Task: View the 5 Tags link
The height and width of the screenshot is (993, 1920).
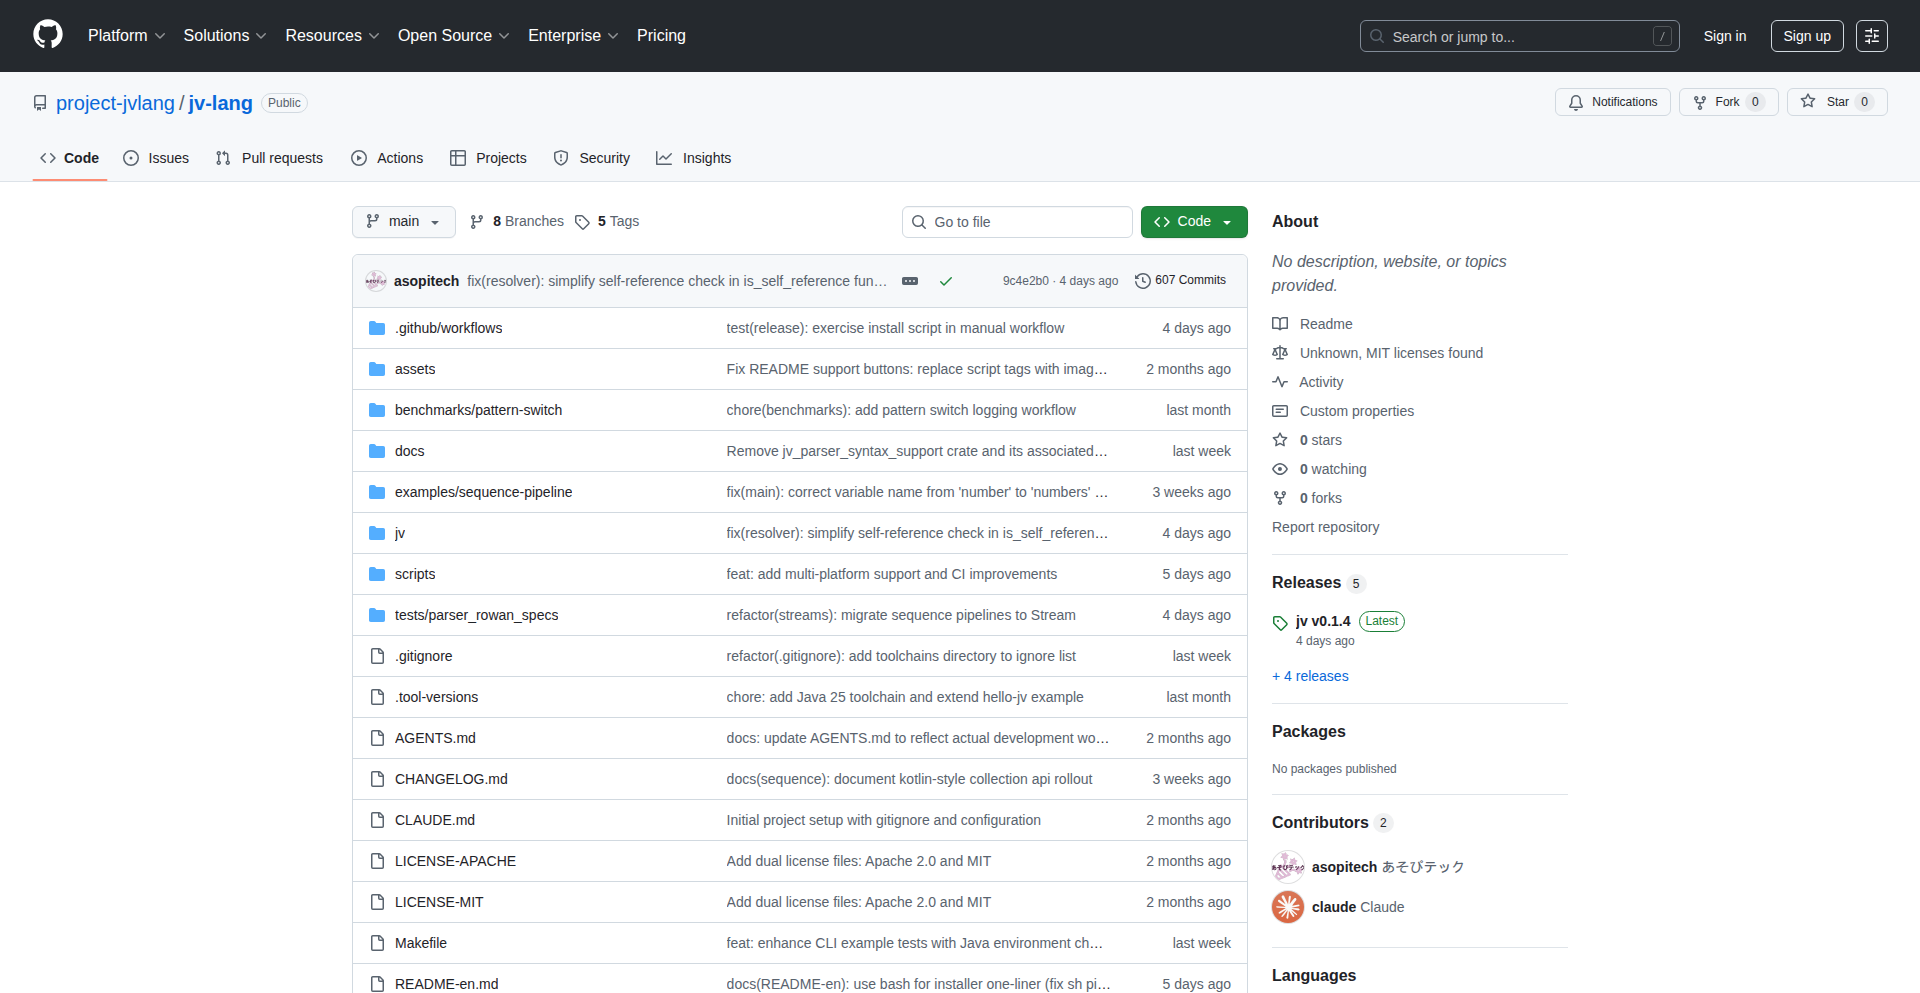Action: coord(607,222)
